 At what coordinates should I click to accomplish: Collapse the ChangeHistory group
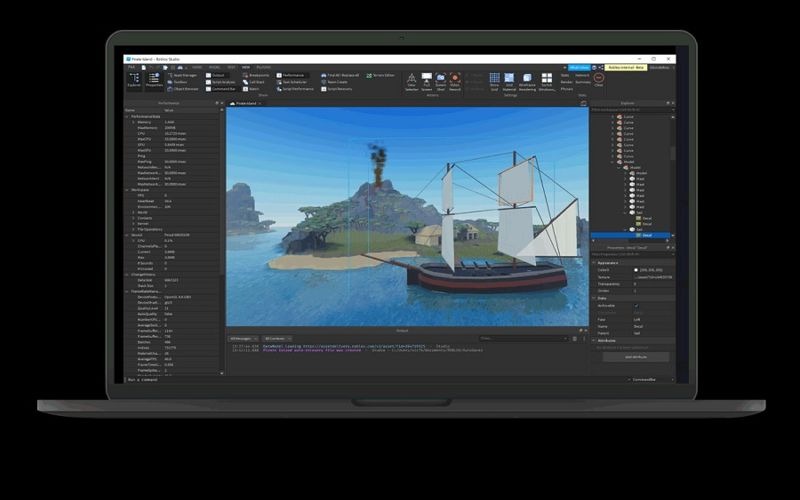tap(128, 274)
